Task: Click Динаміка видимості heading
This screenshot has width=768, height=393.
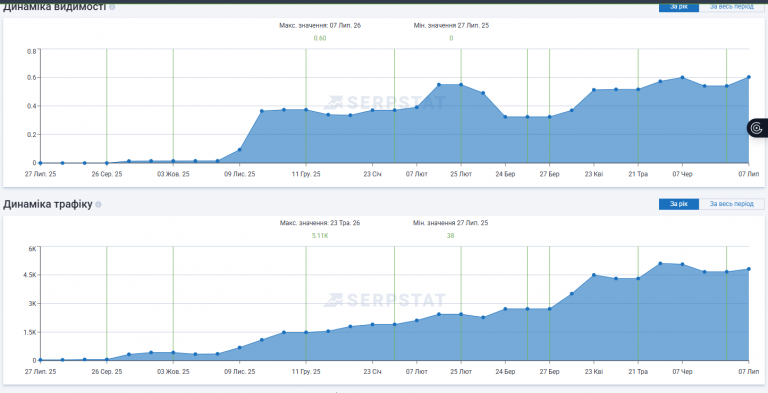Action: click(x=54, y=7)
